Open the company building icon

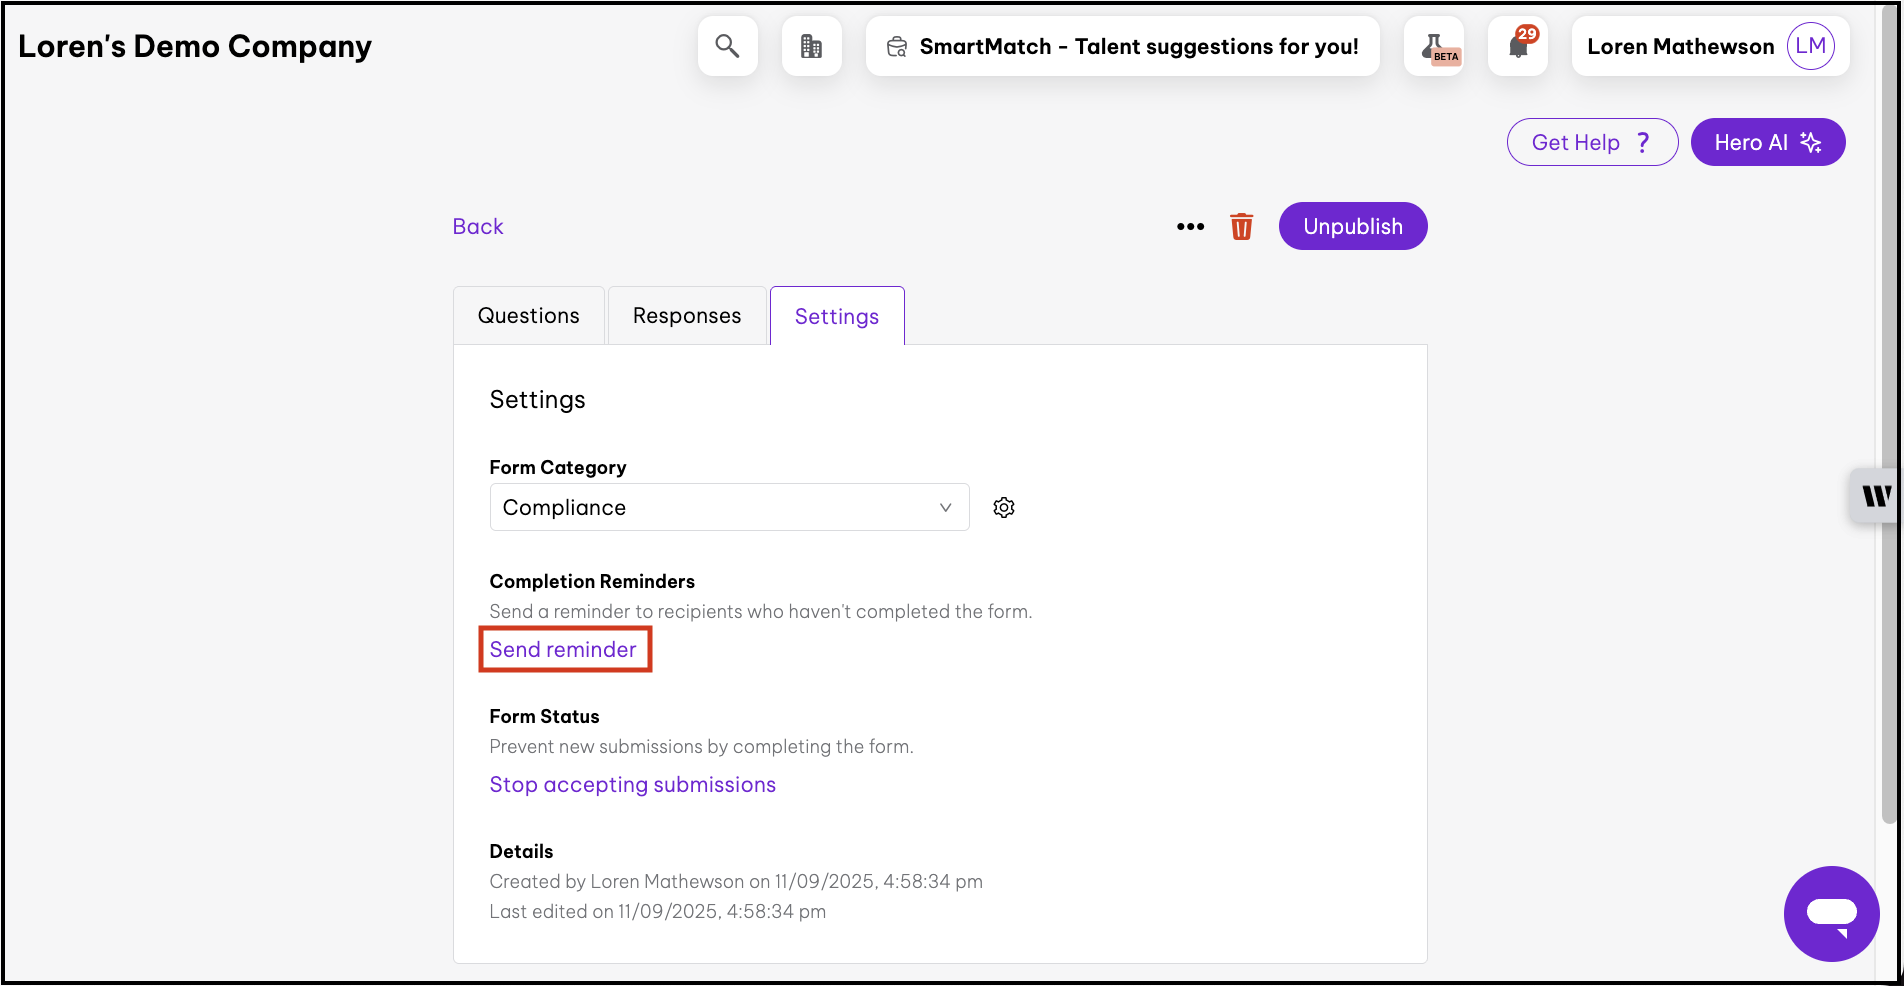coord(811,46)
